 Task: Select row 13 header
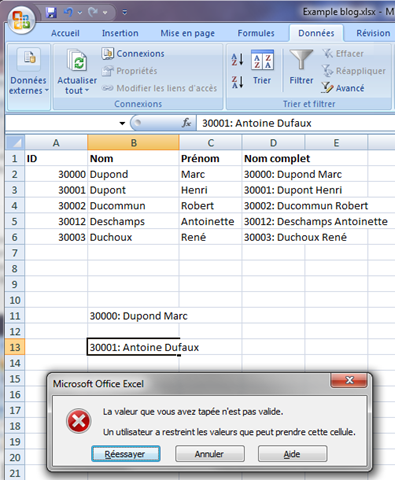pos(15,347)
